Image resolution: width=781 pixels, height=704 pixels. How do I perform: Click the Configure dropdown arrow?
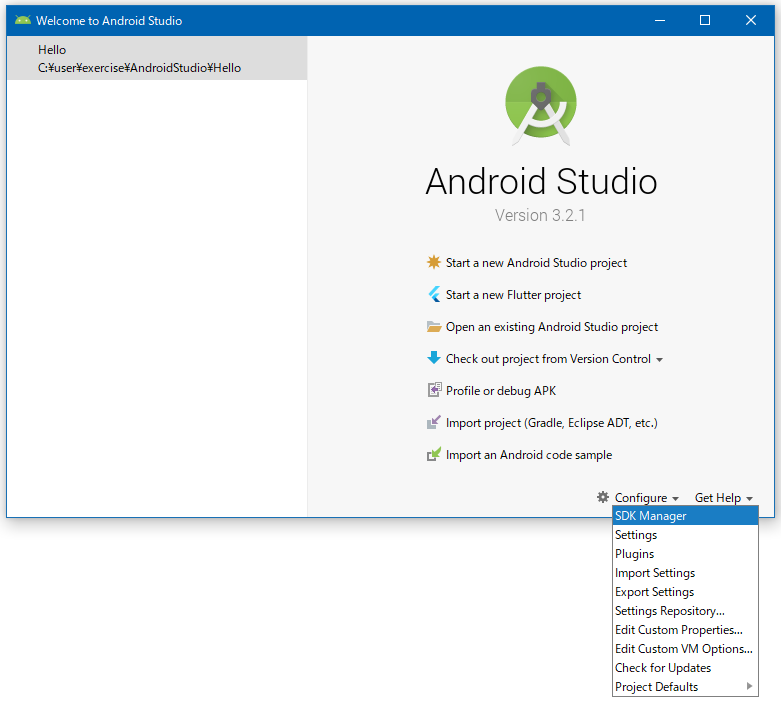tap(675, 499)
